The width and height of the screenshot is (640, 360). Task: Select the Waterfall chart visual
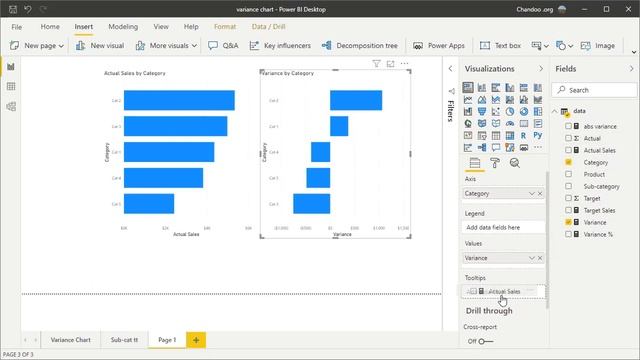(468, 111)
